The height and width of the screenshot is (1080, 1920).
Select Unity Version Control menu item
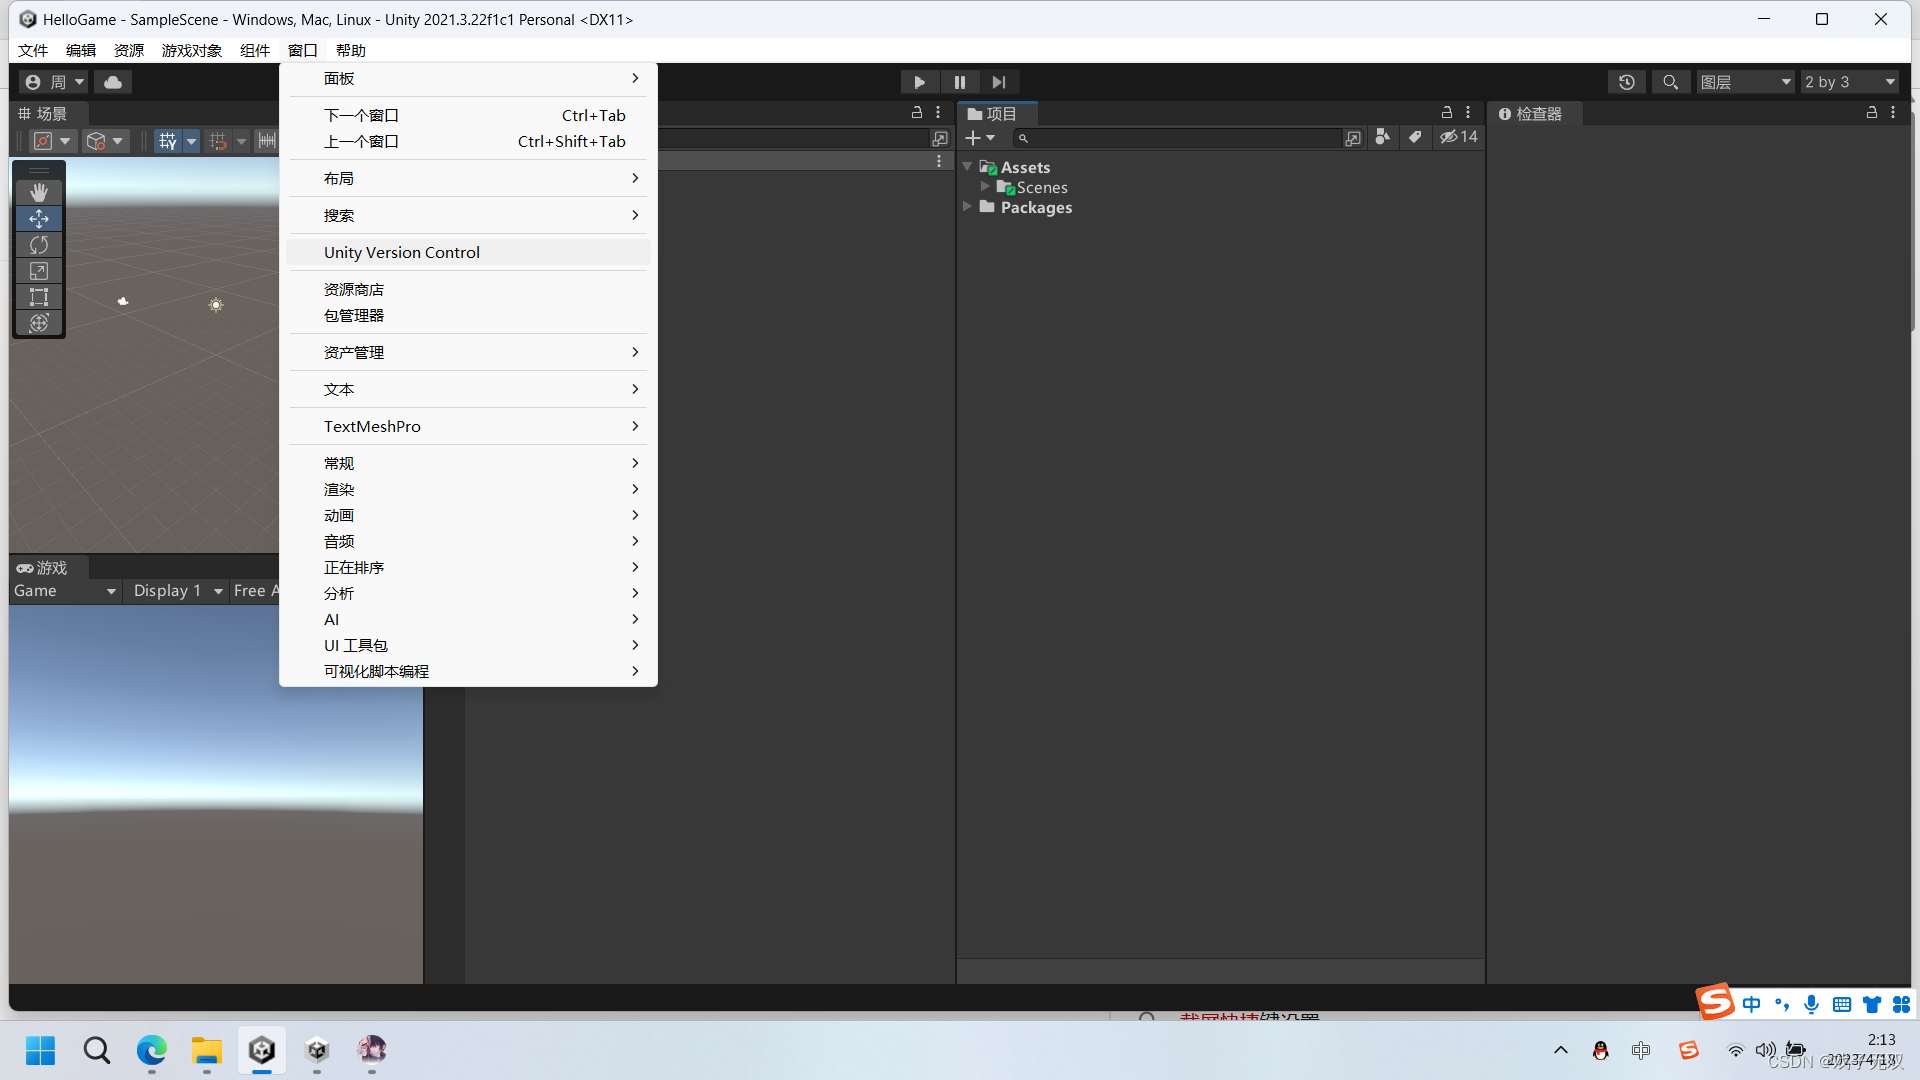tap(402, 252)
